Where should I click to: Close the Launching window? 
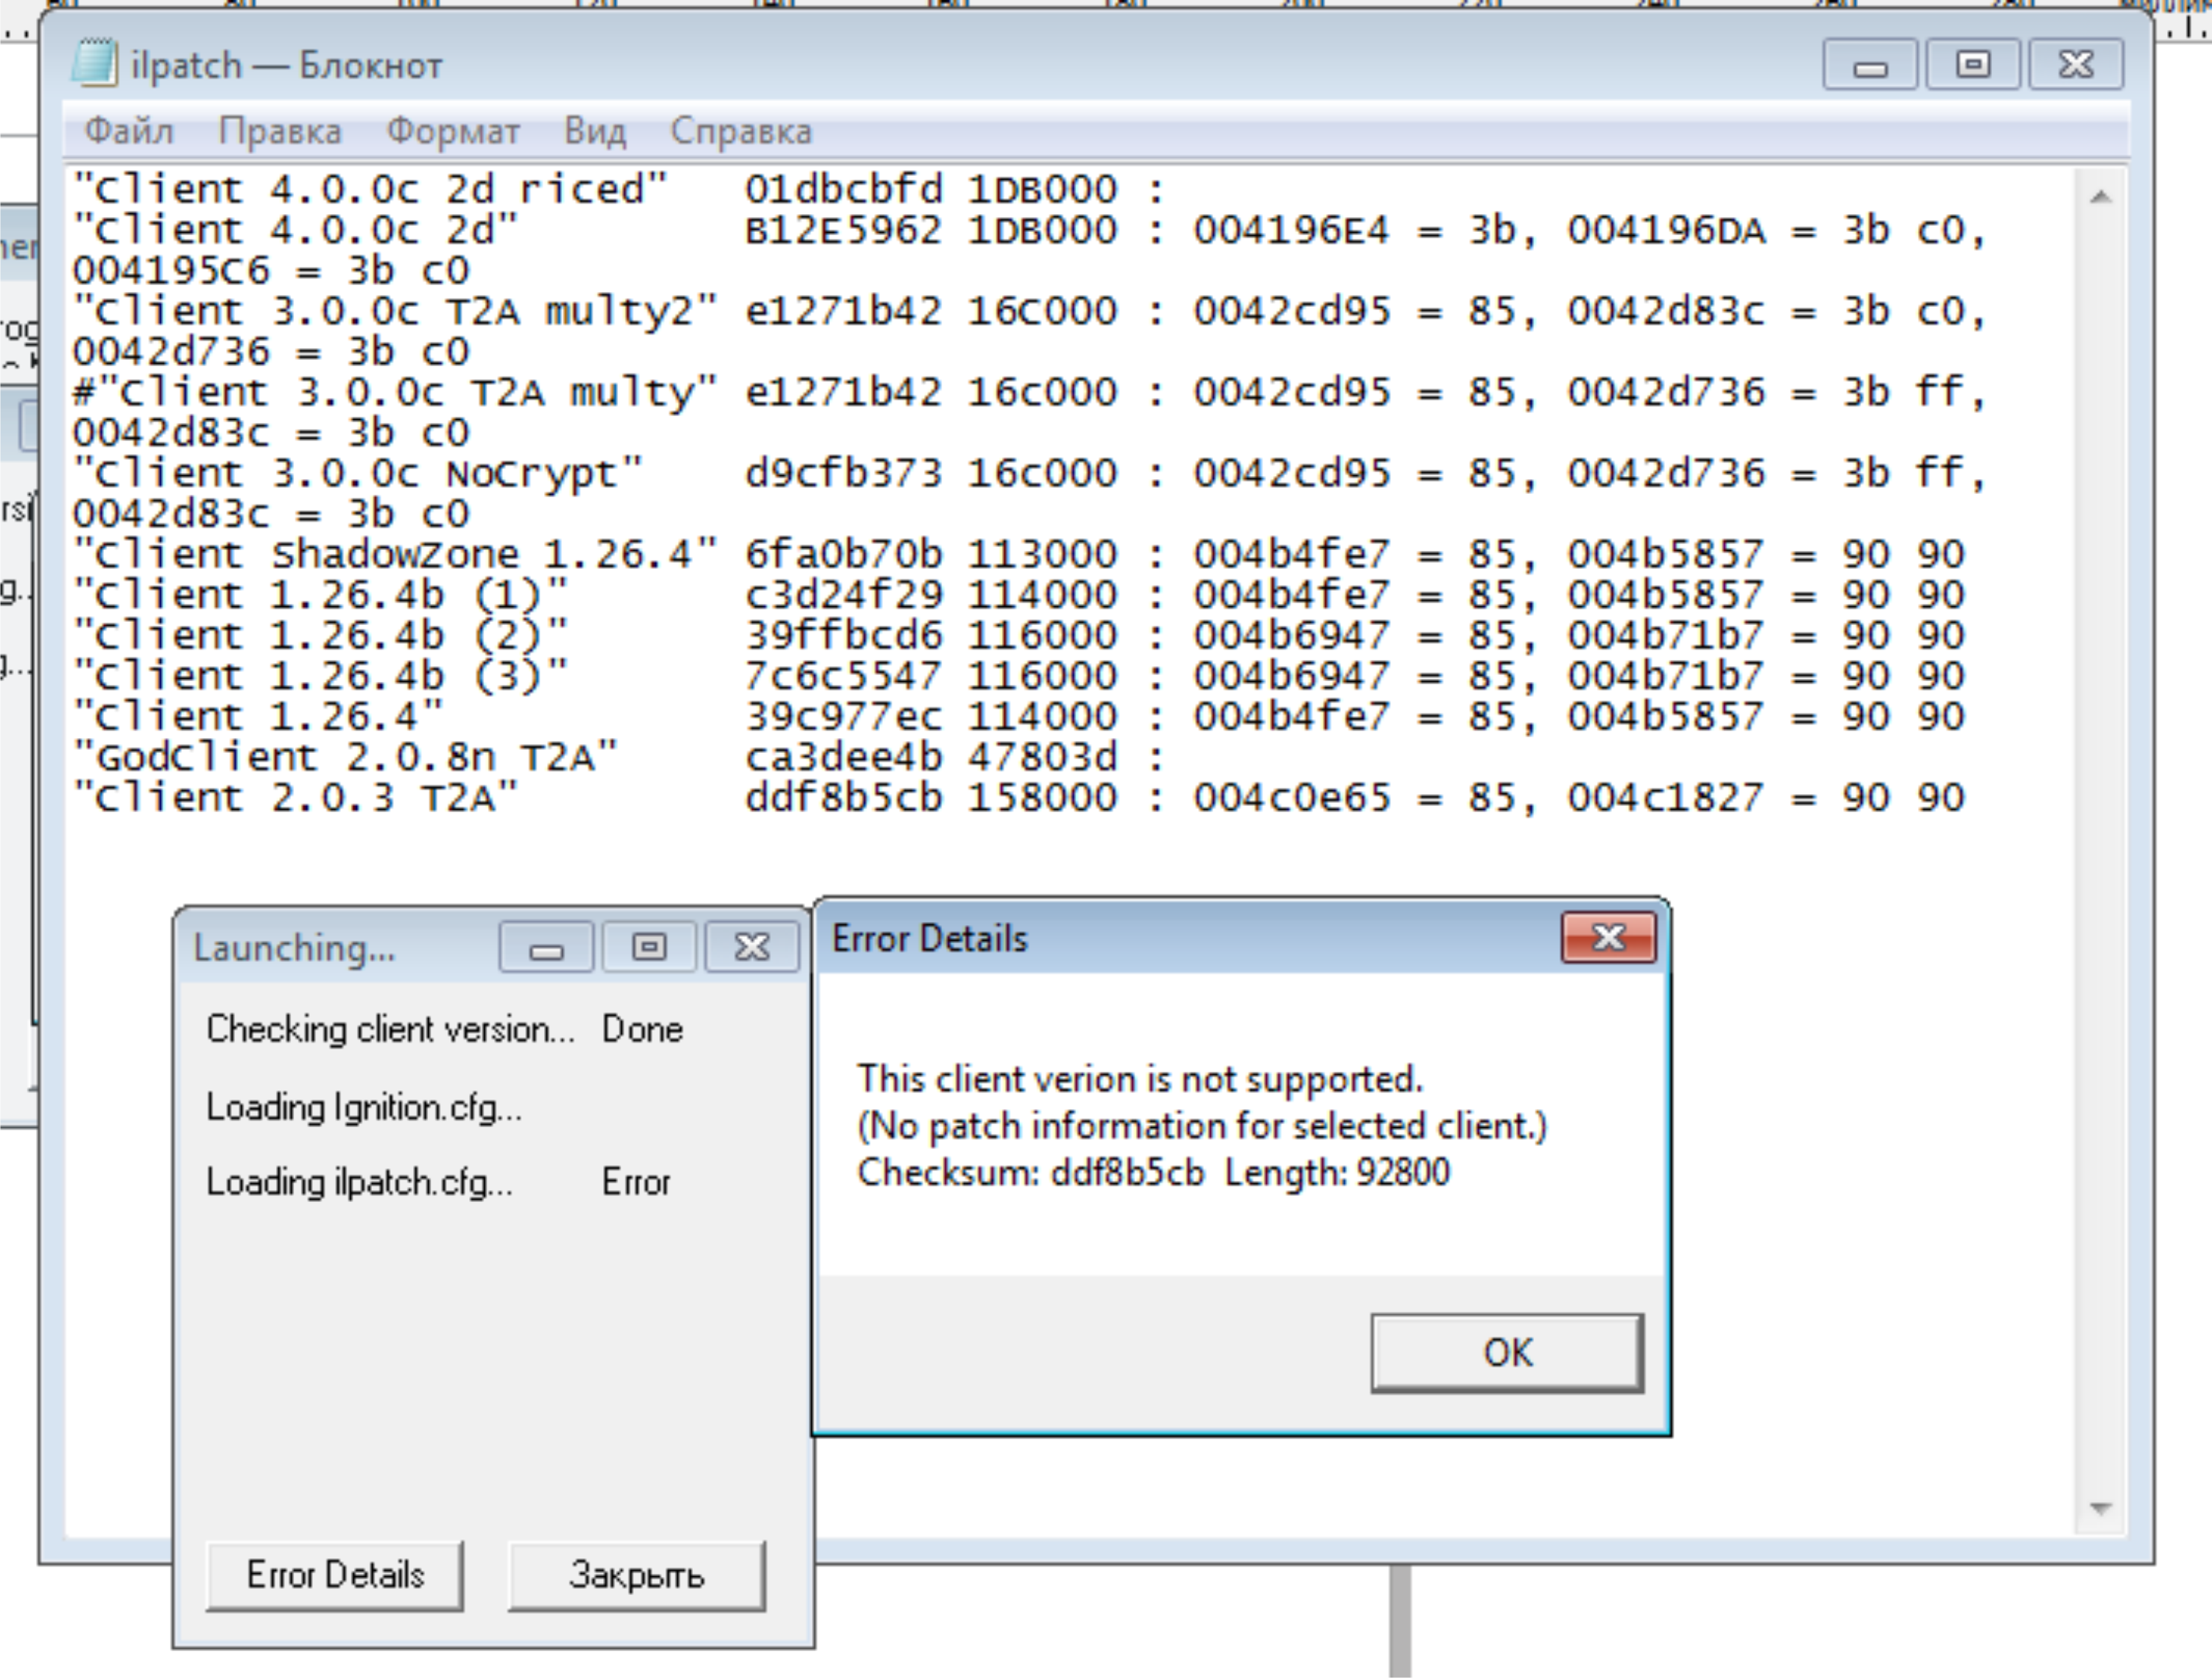click(751, 947)
